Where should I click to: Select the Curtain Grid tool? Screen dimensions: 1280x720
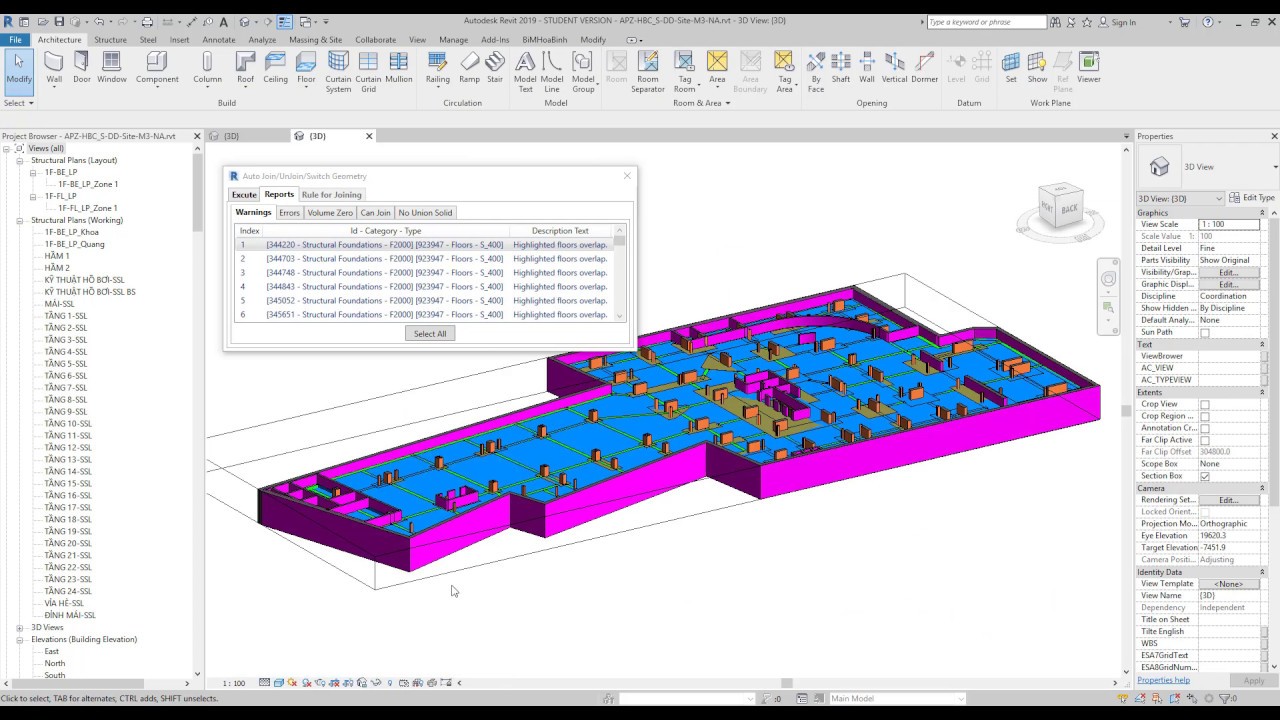click(368, 72)
